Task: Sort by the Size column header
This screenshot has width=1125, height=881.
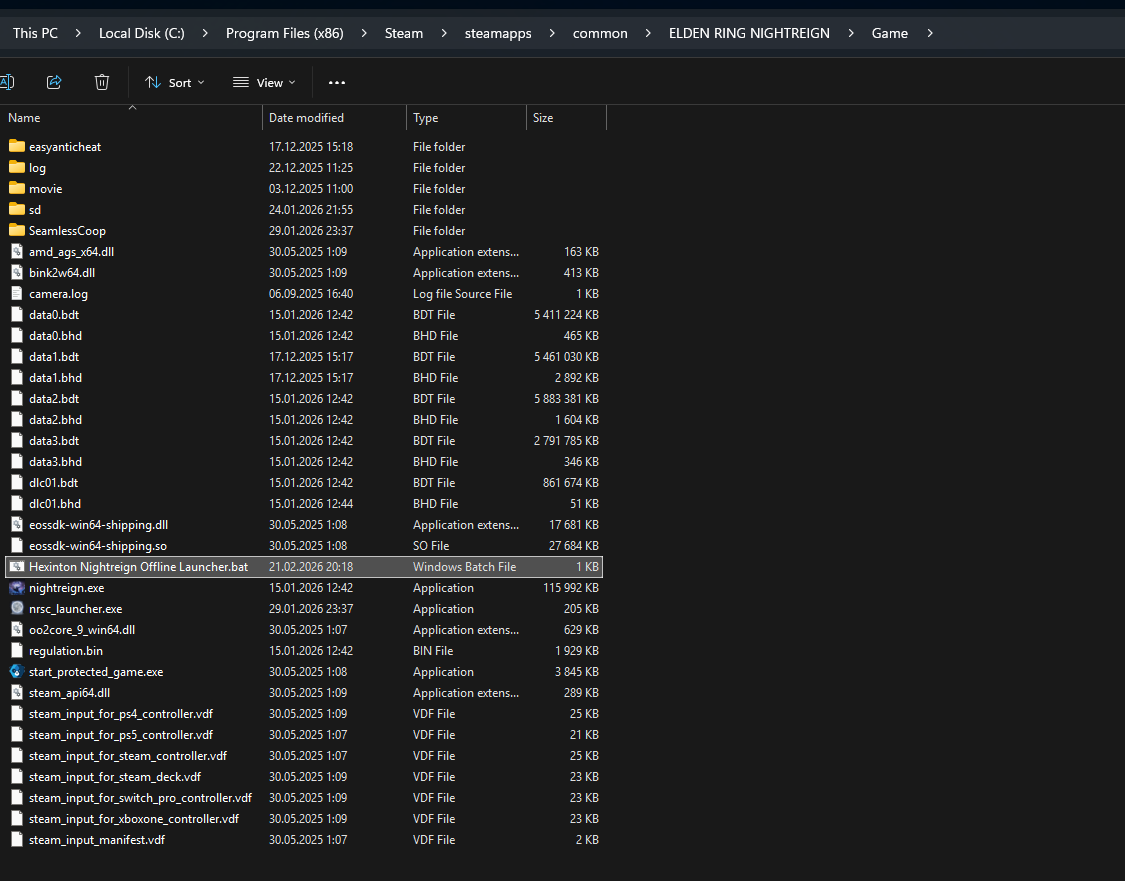Action: tap(543, 118)
